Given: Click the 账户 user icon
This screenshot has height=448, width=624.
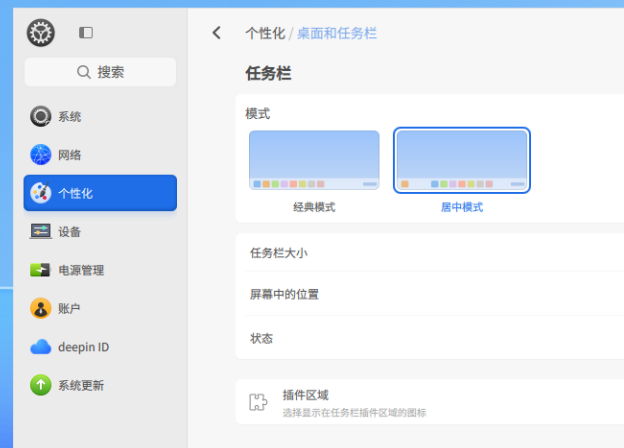Looking at the screenshot, I should pyautogui.click(x=41, y=308).
